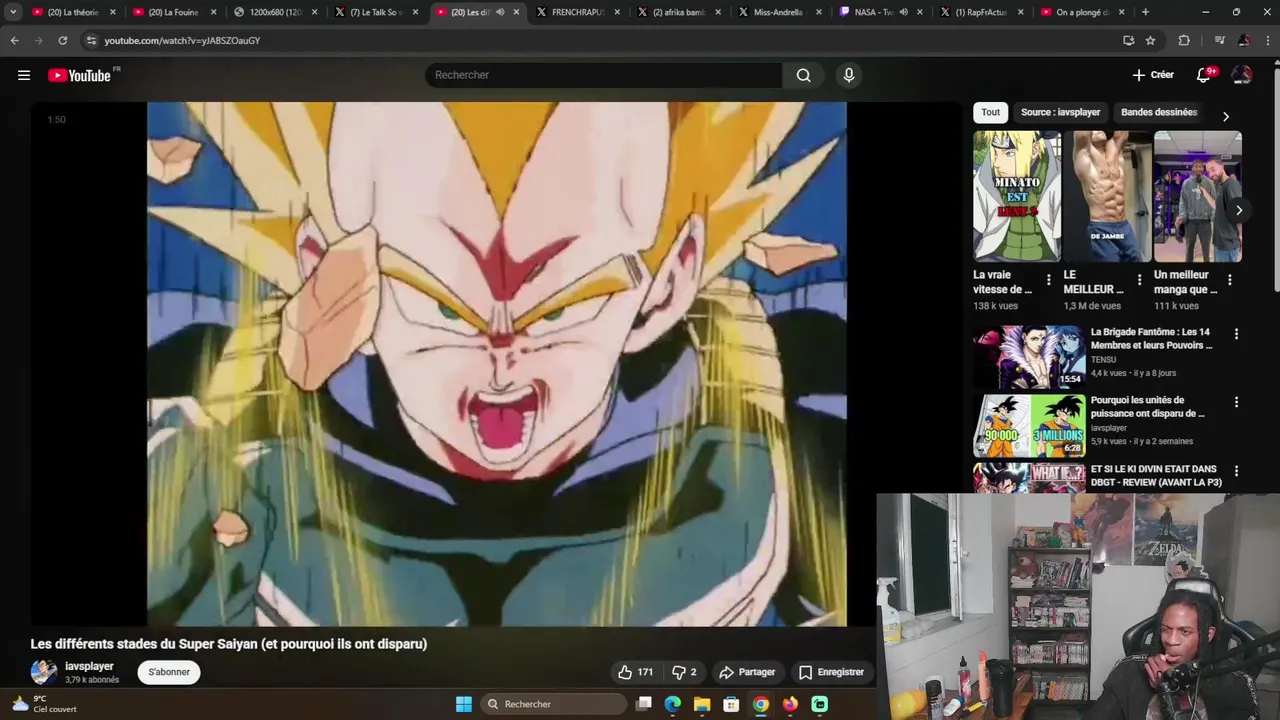Open options for unités de puissance video
The width and height of the screenshot is (1280, 720).
[1236, 402]
